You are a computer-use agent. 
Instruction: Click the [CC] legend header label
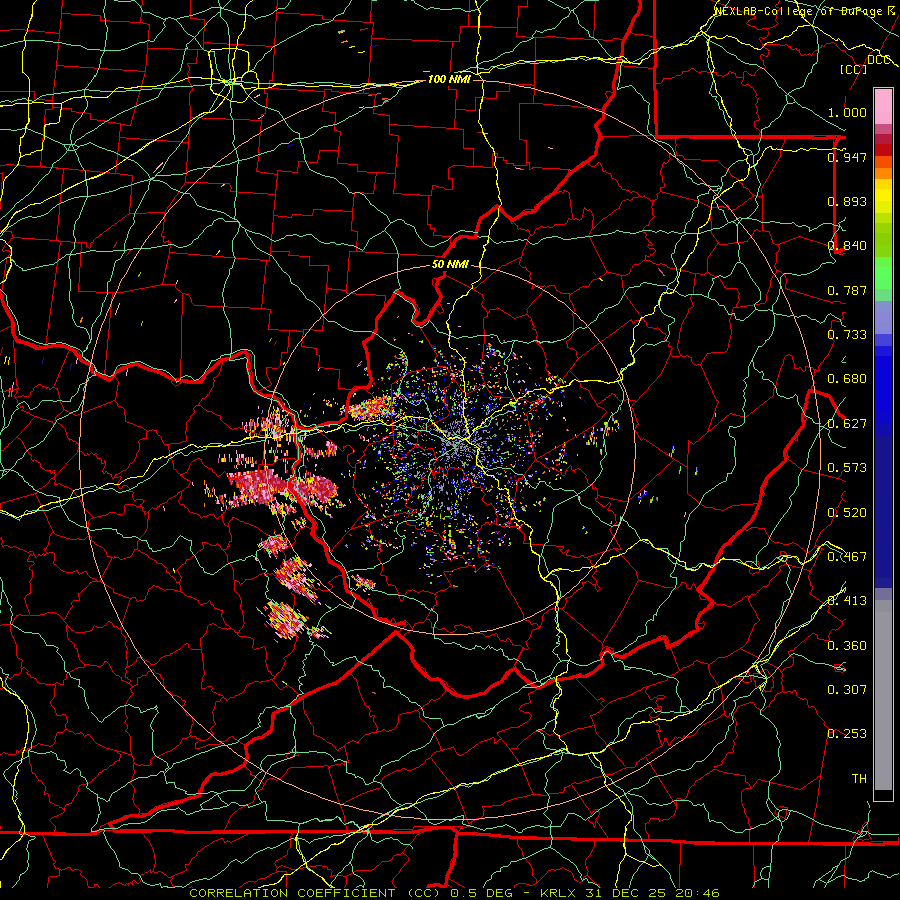pos(853,69)
